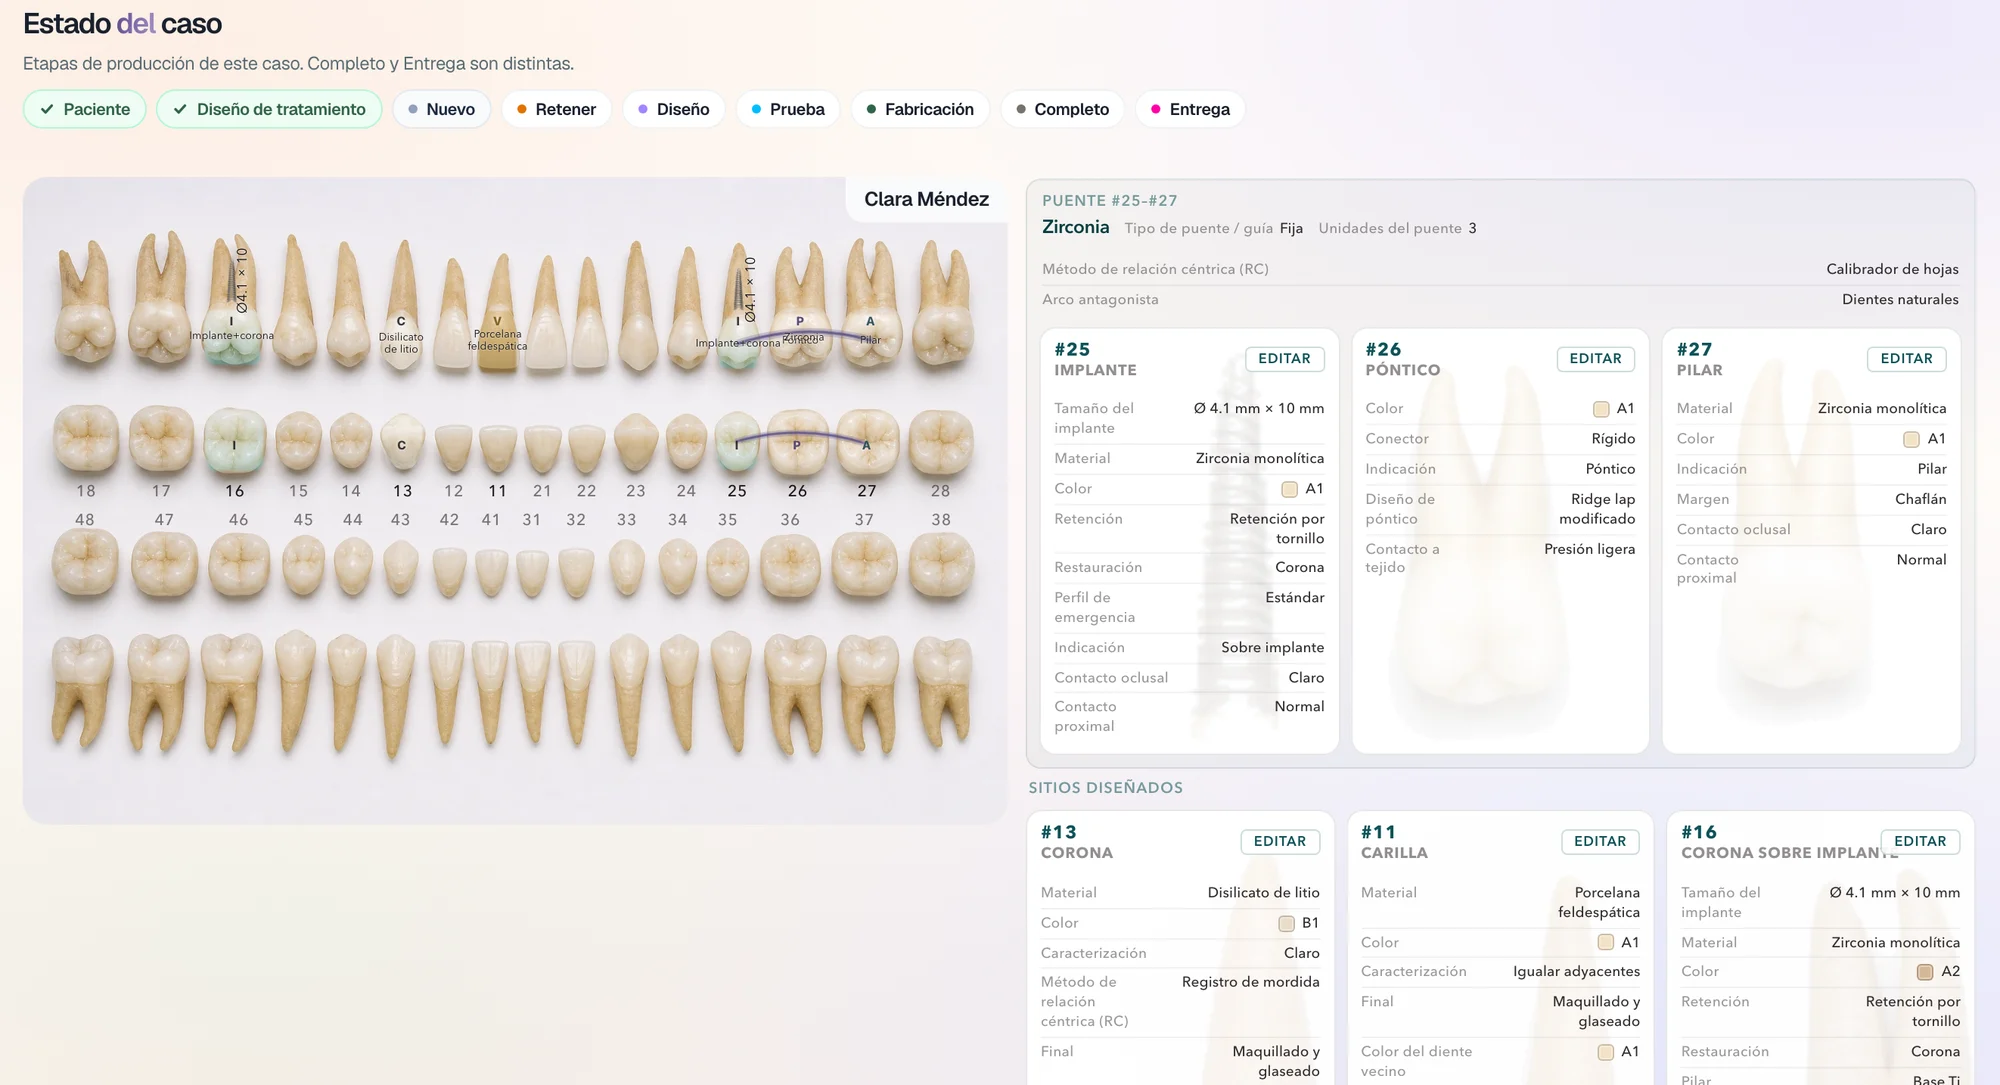Select upper tooth 13 occlusal view
This screenshot has width=2000, height=1085.
(x=402, y=443)
